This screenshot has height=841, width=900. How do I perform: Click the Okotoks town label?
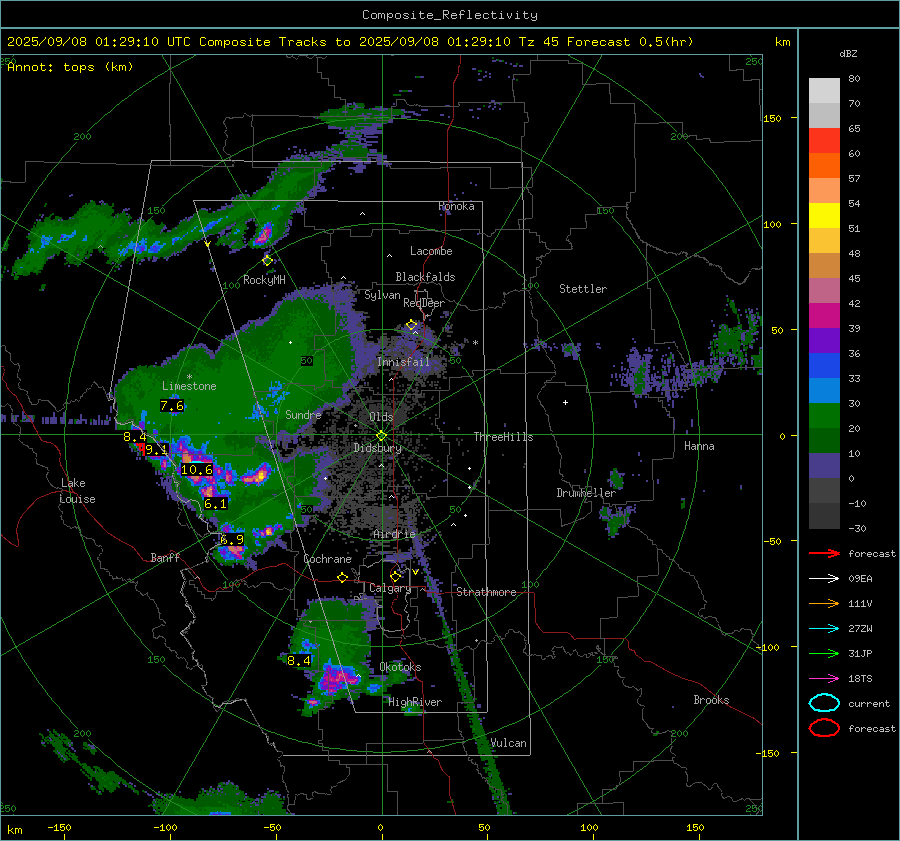pyautogui.click(x=400, y=667)
